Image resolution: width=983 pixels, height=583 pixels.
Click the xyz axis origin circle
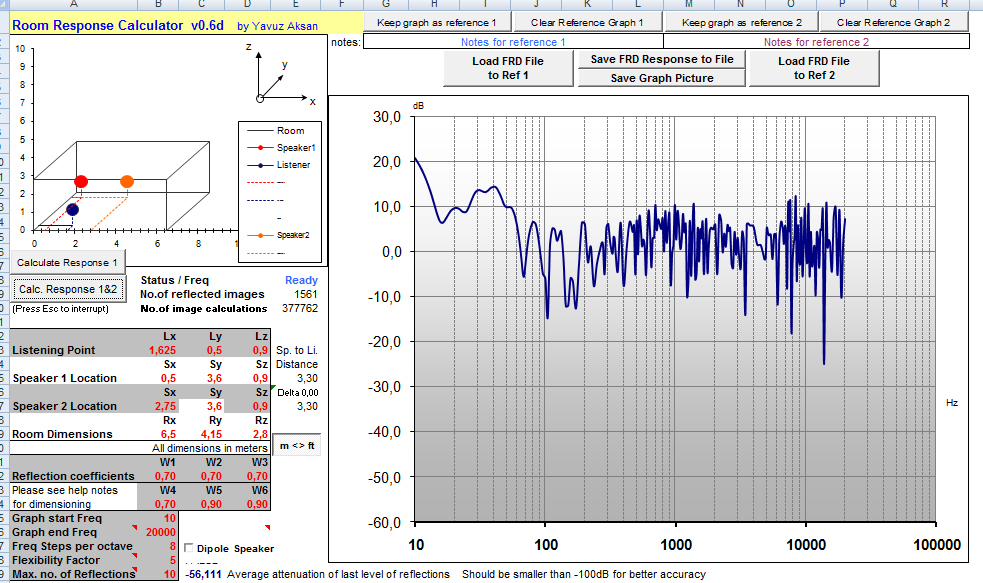tap(260, 99)
